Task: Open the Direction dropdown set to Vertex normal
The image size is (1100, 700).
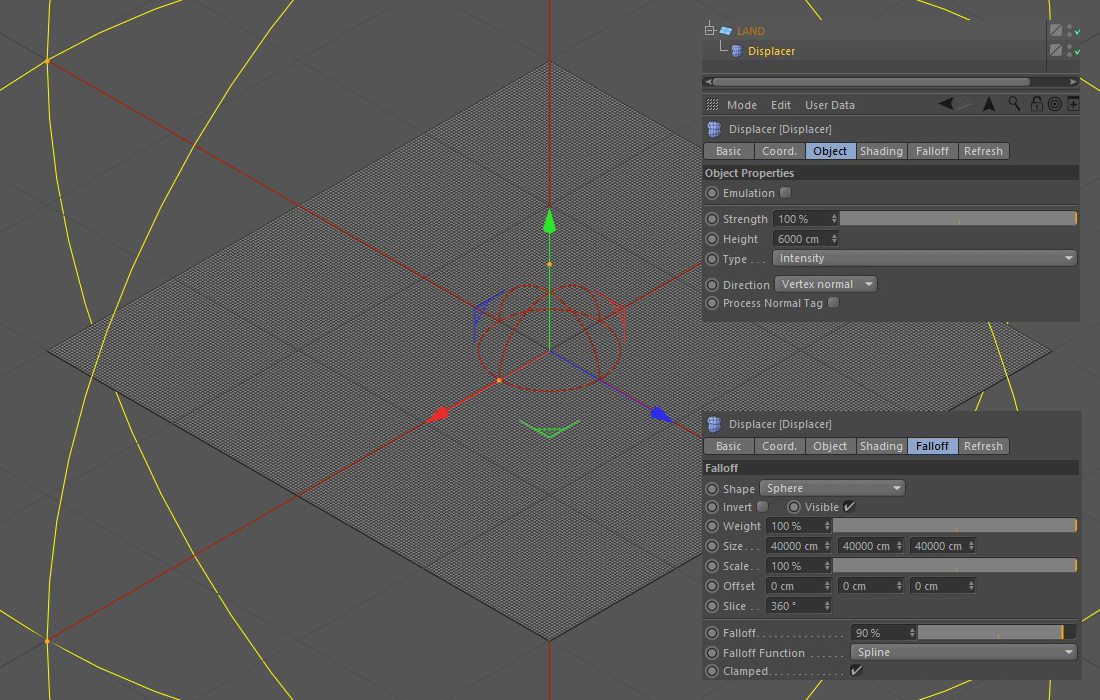Action: pos(826,284)
